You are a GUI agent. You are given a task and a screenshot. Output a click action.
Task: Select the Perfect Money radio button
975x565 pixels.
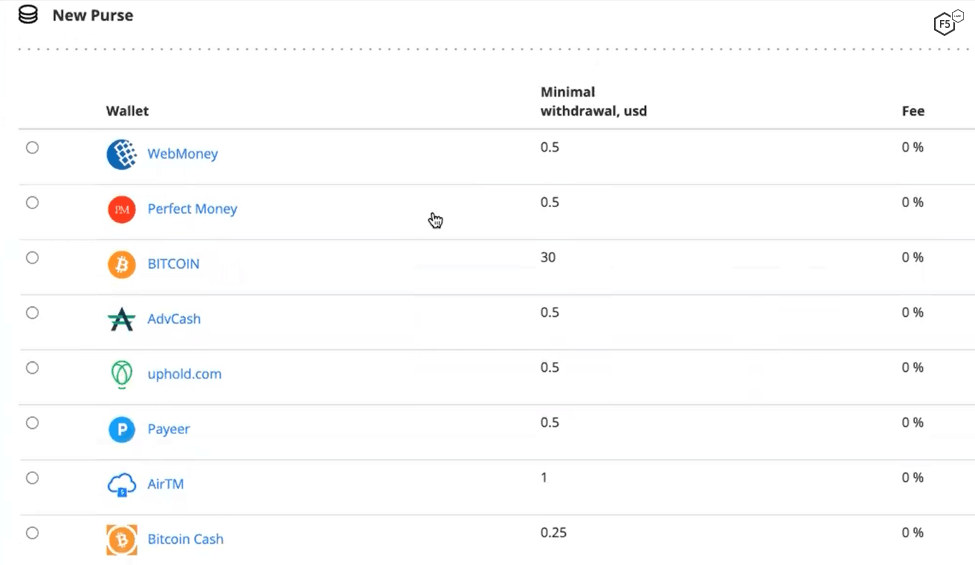[33, 203]
